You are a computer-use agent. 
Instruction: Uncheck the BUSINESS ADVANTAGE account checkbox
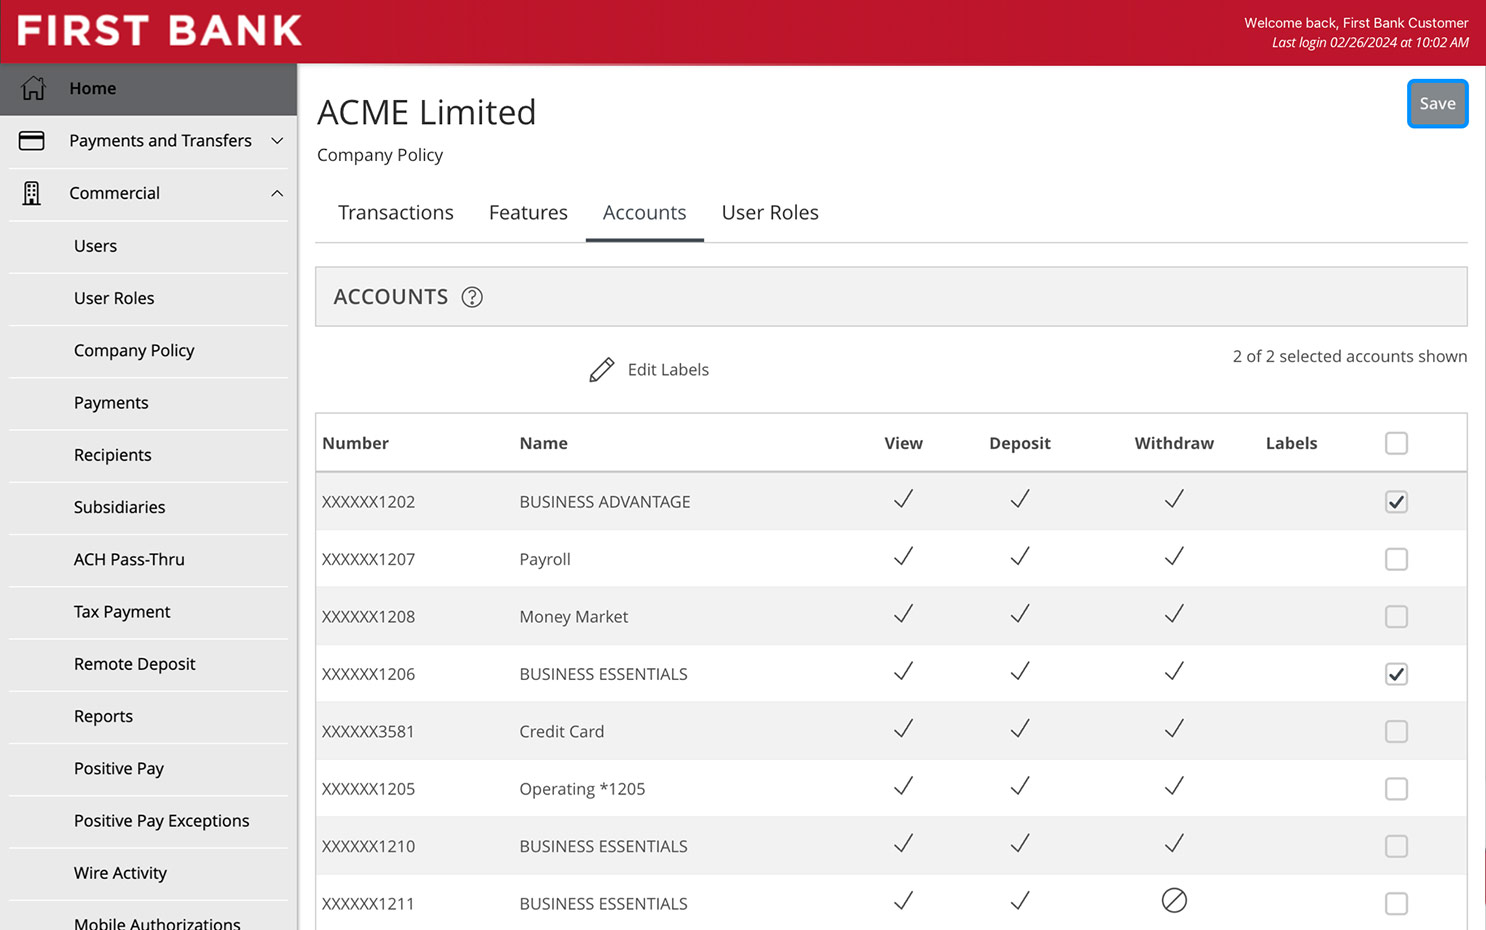[x=1396, y=501]
